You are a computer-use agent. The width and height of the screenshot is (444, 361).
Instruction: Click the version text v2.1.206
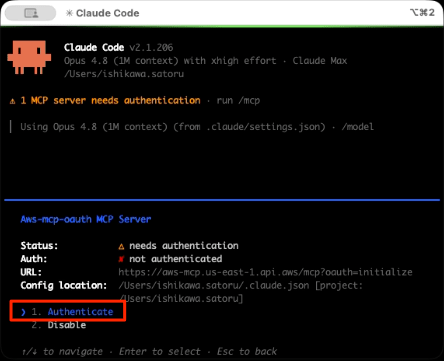click(151, 47)
